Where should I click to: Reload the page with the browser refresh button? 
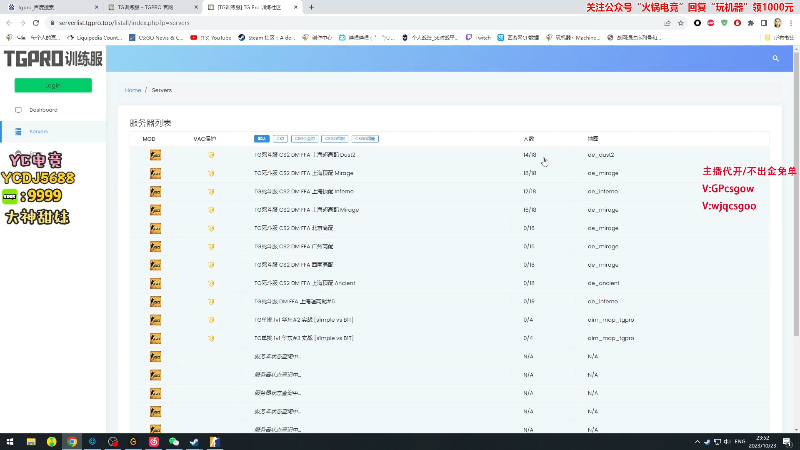[x=36, y=23]
